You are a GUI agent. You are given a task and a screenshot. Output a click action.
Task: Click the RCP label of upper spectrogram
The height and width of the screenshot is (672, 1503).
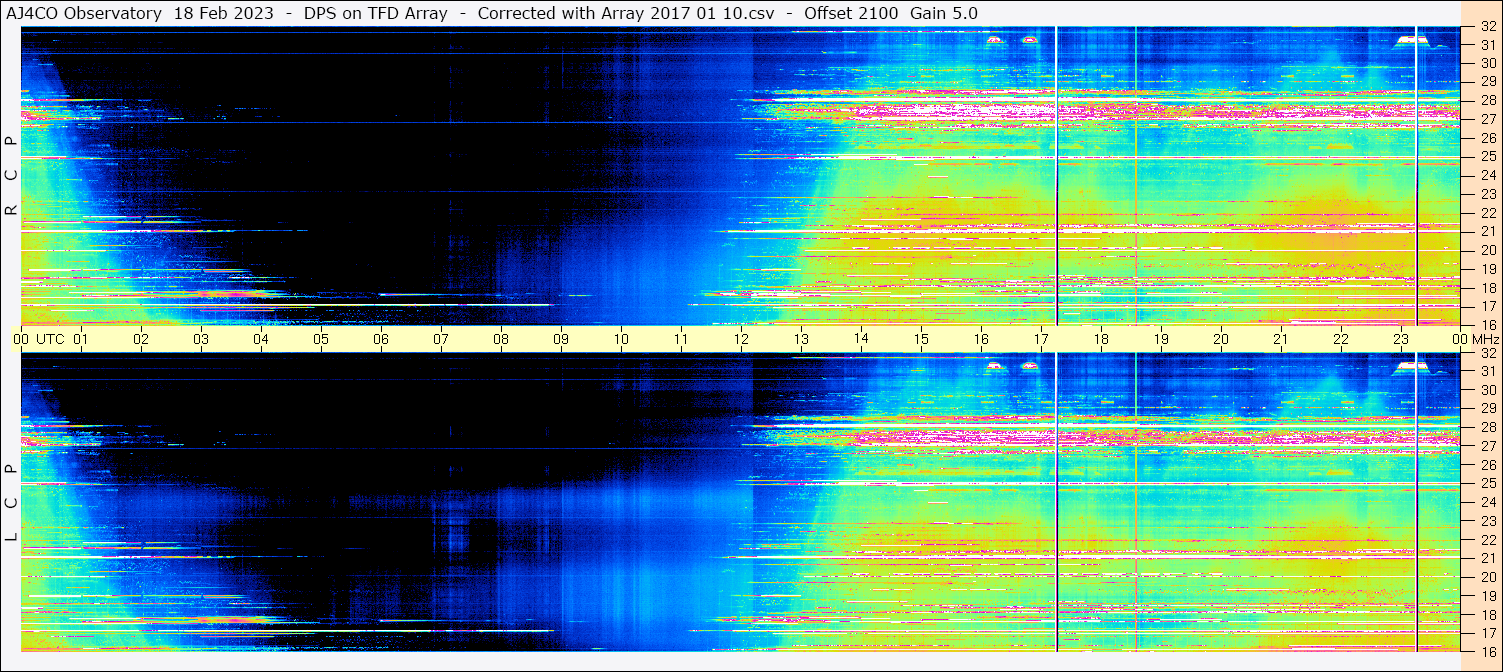tap(11, 176)
